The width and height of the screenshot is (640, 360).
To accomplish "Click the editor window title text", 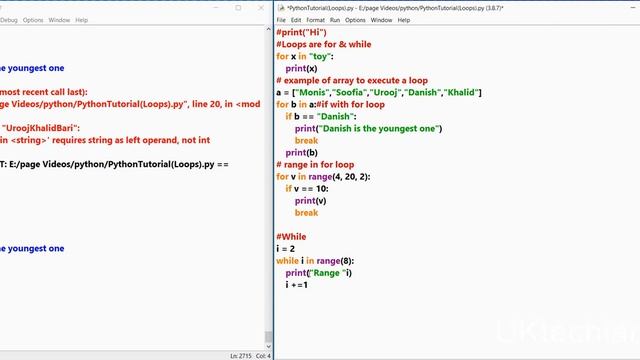I will pos(395,8).
